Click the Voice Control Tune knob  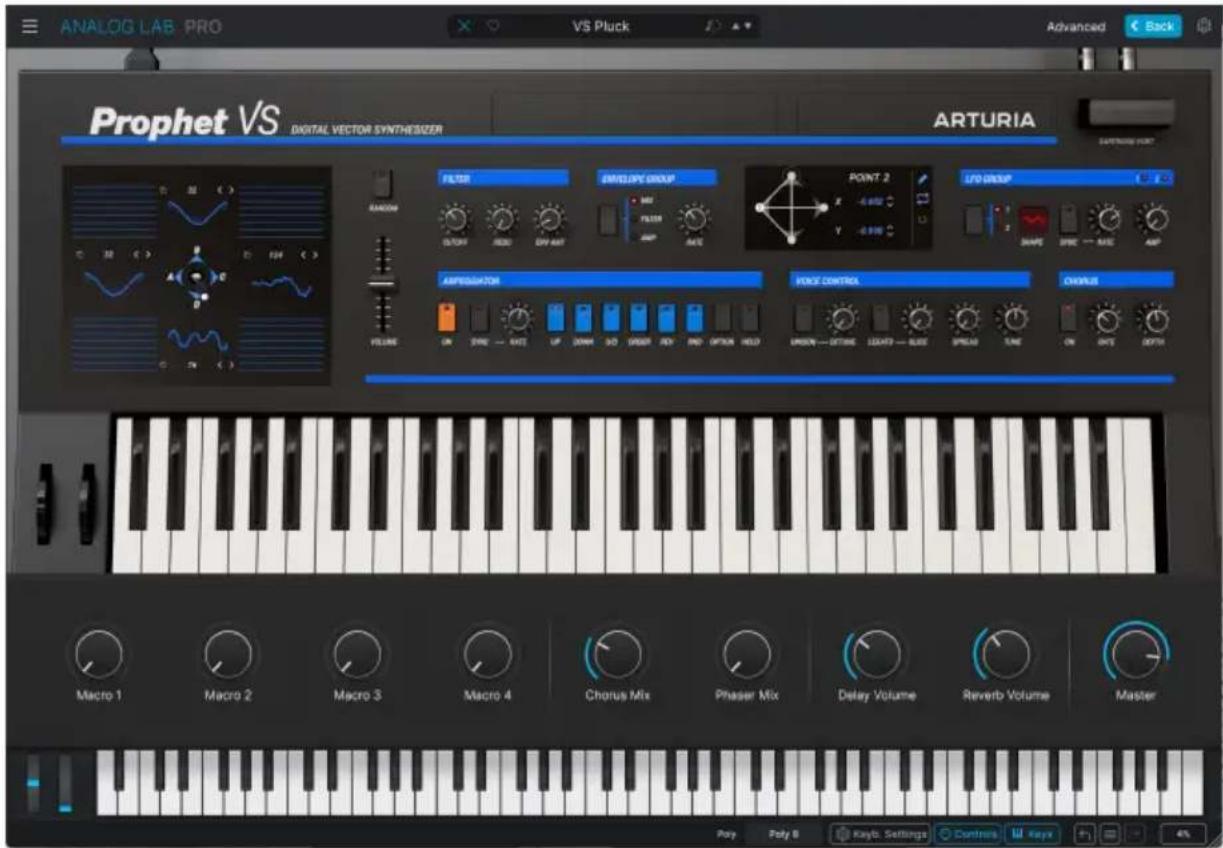tap(1014, 318)
